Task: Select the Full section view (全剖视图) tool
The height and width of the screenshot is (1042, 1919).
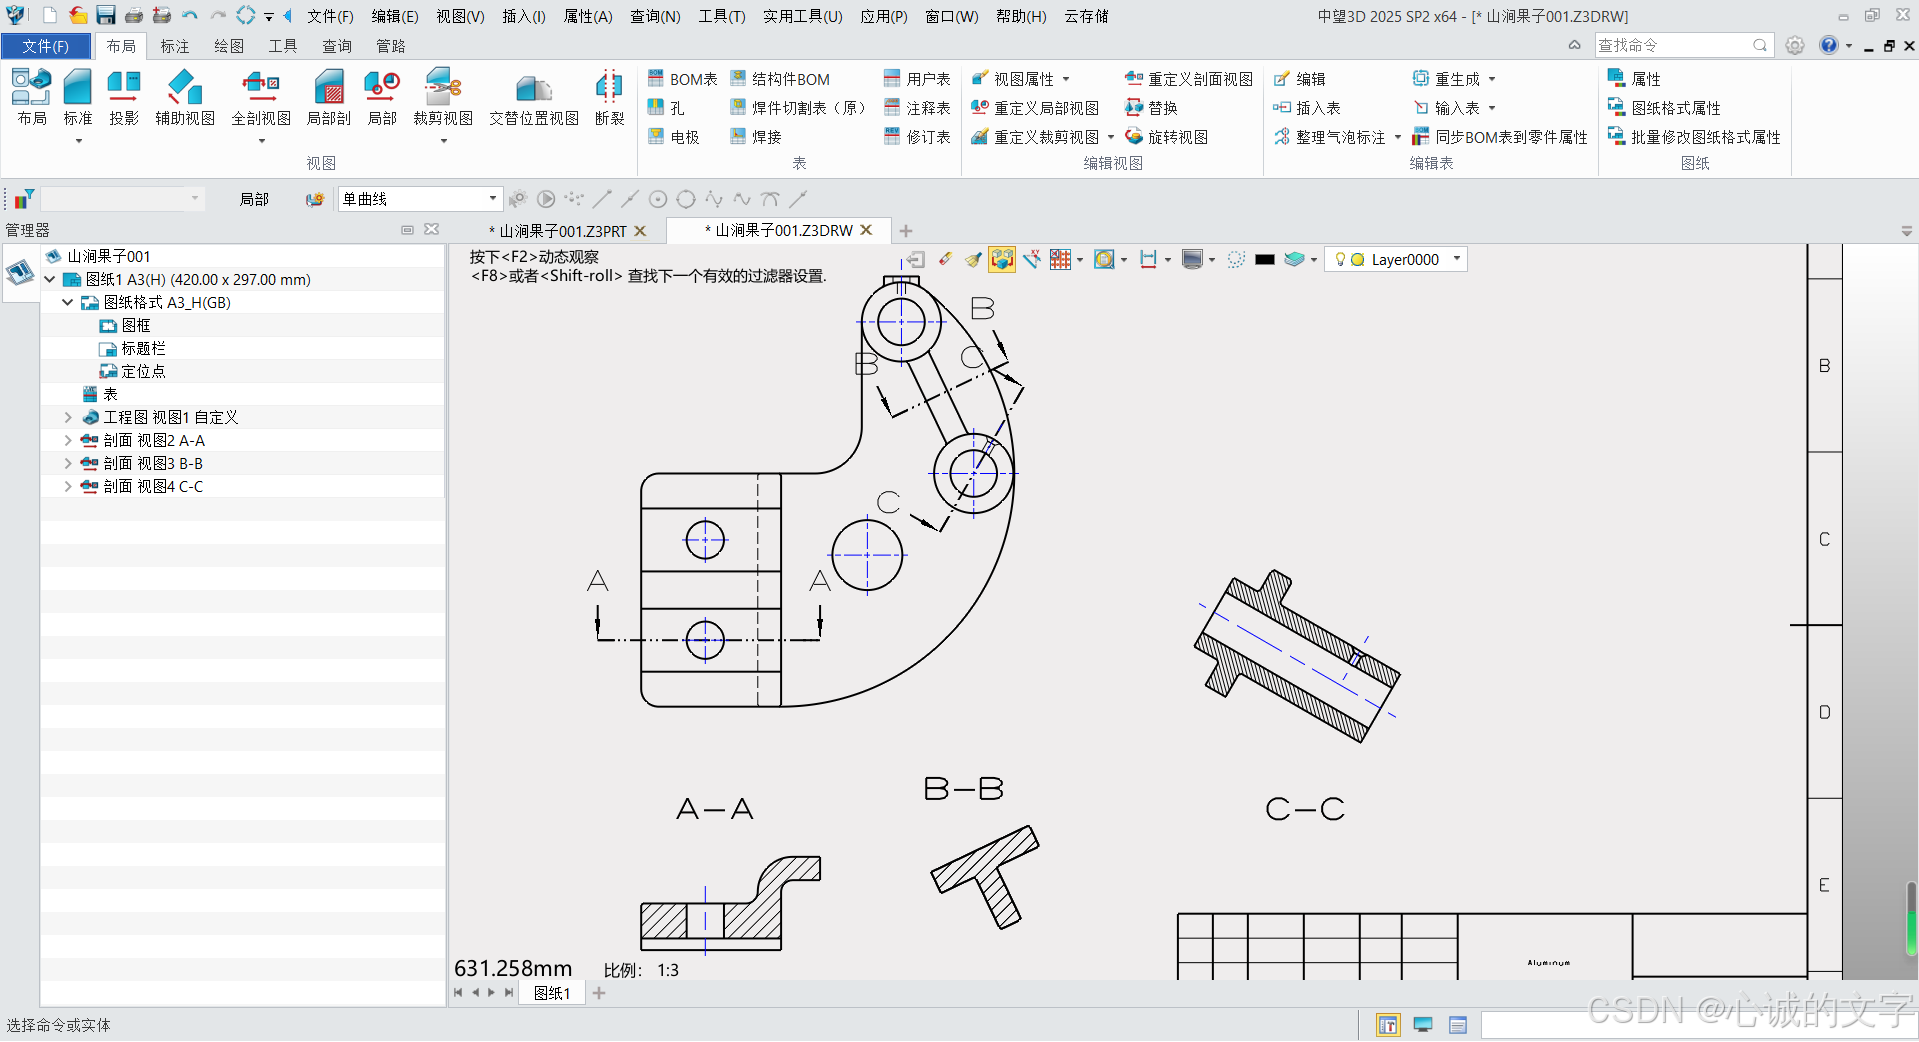Action: click(261, 97)
